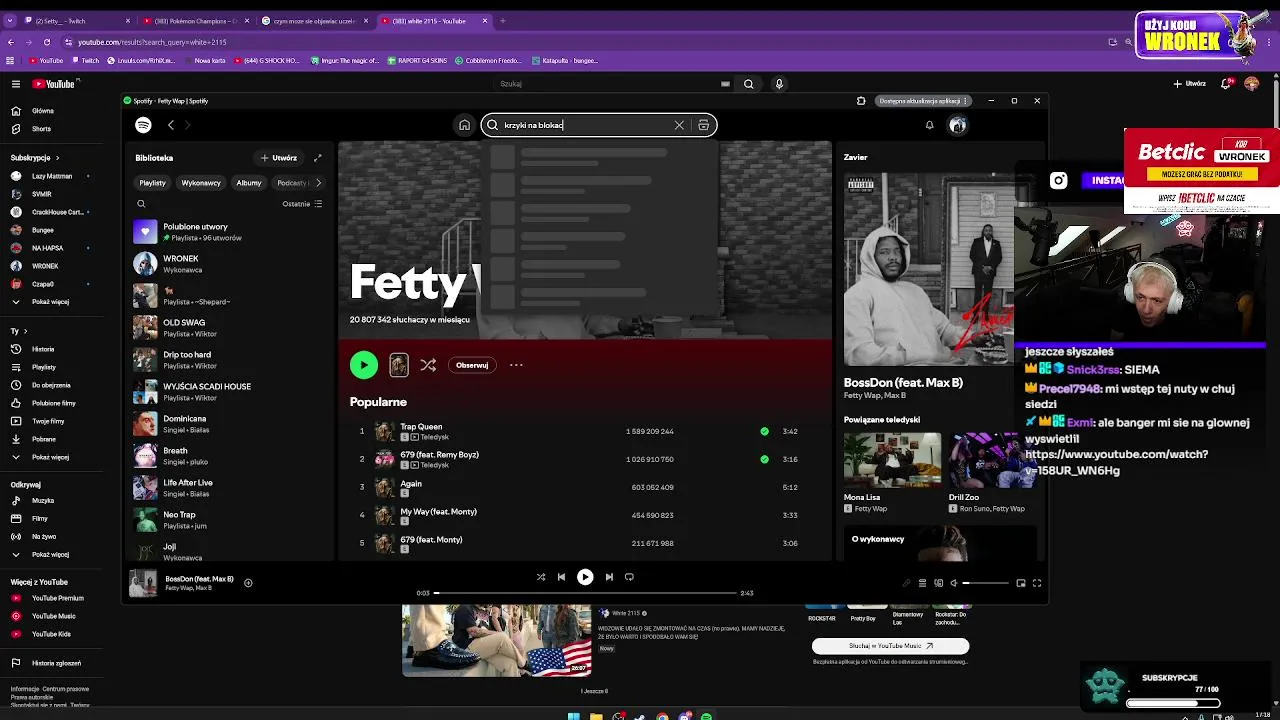Screen dimensions: 1280x720
Task: Open the Ostatnie sort dropdown
Action: 302,204
